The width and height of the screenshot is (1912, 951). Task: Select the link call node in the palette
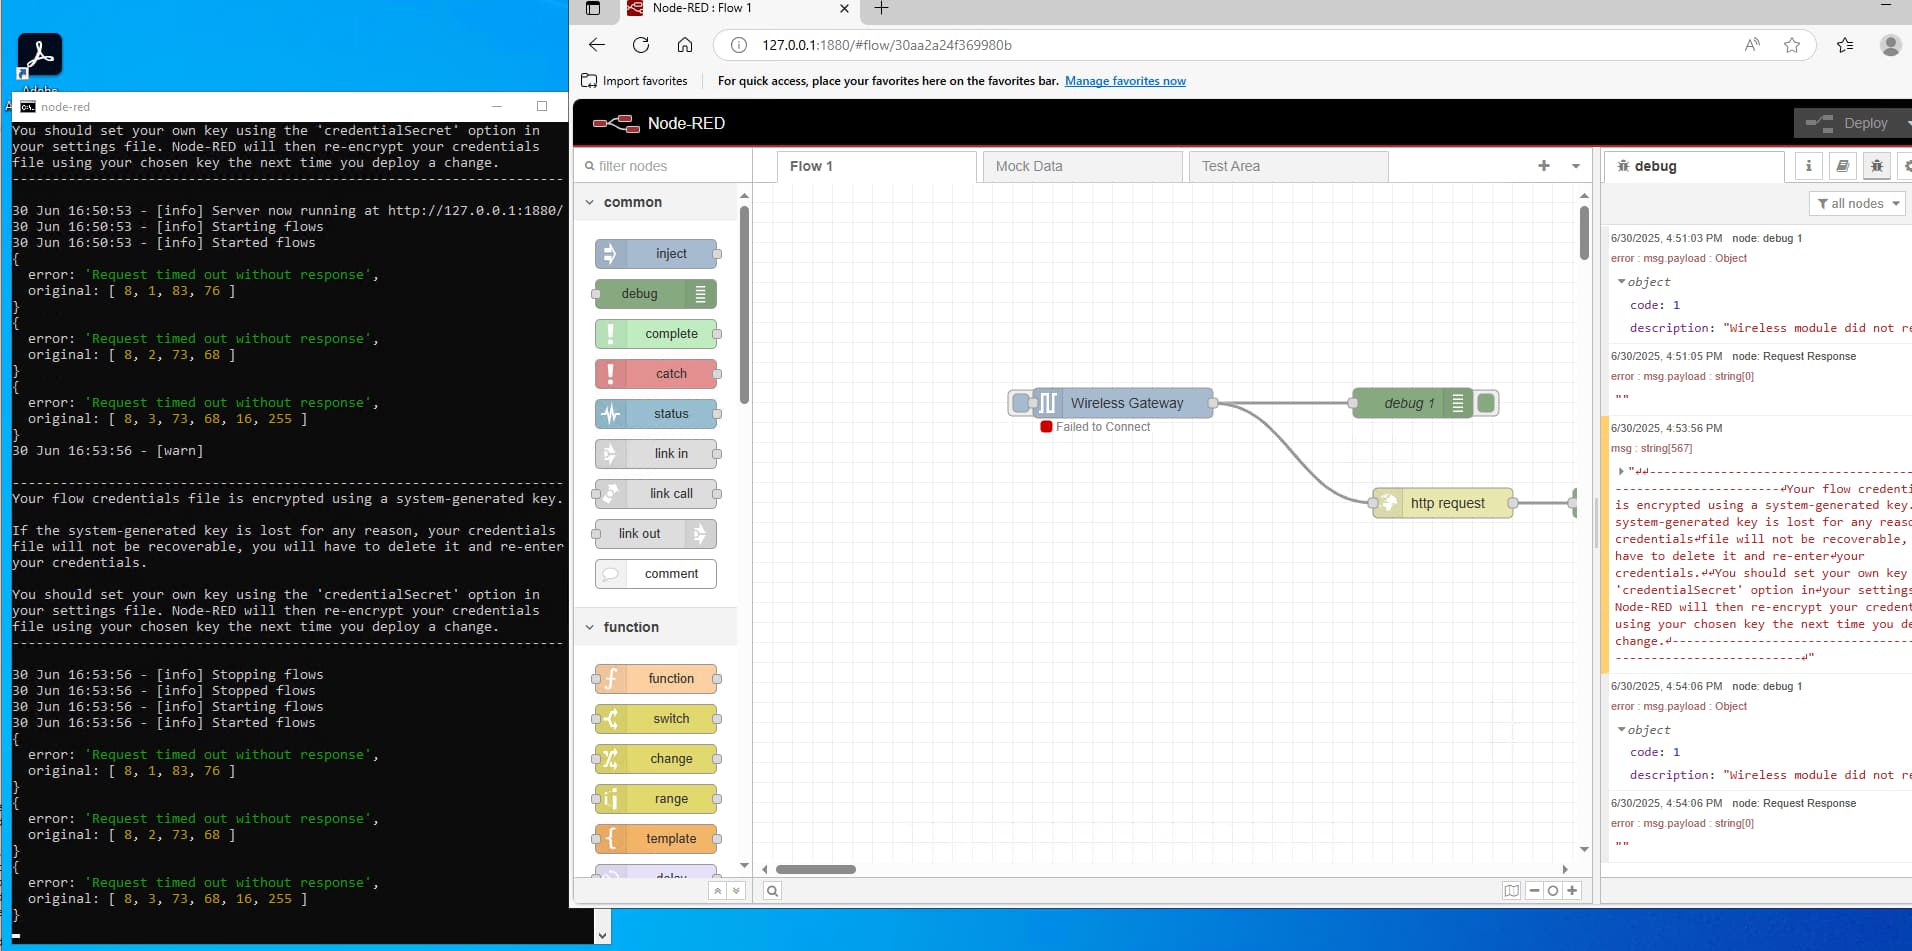pos(656,494)
